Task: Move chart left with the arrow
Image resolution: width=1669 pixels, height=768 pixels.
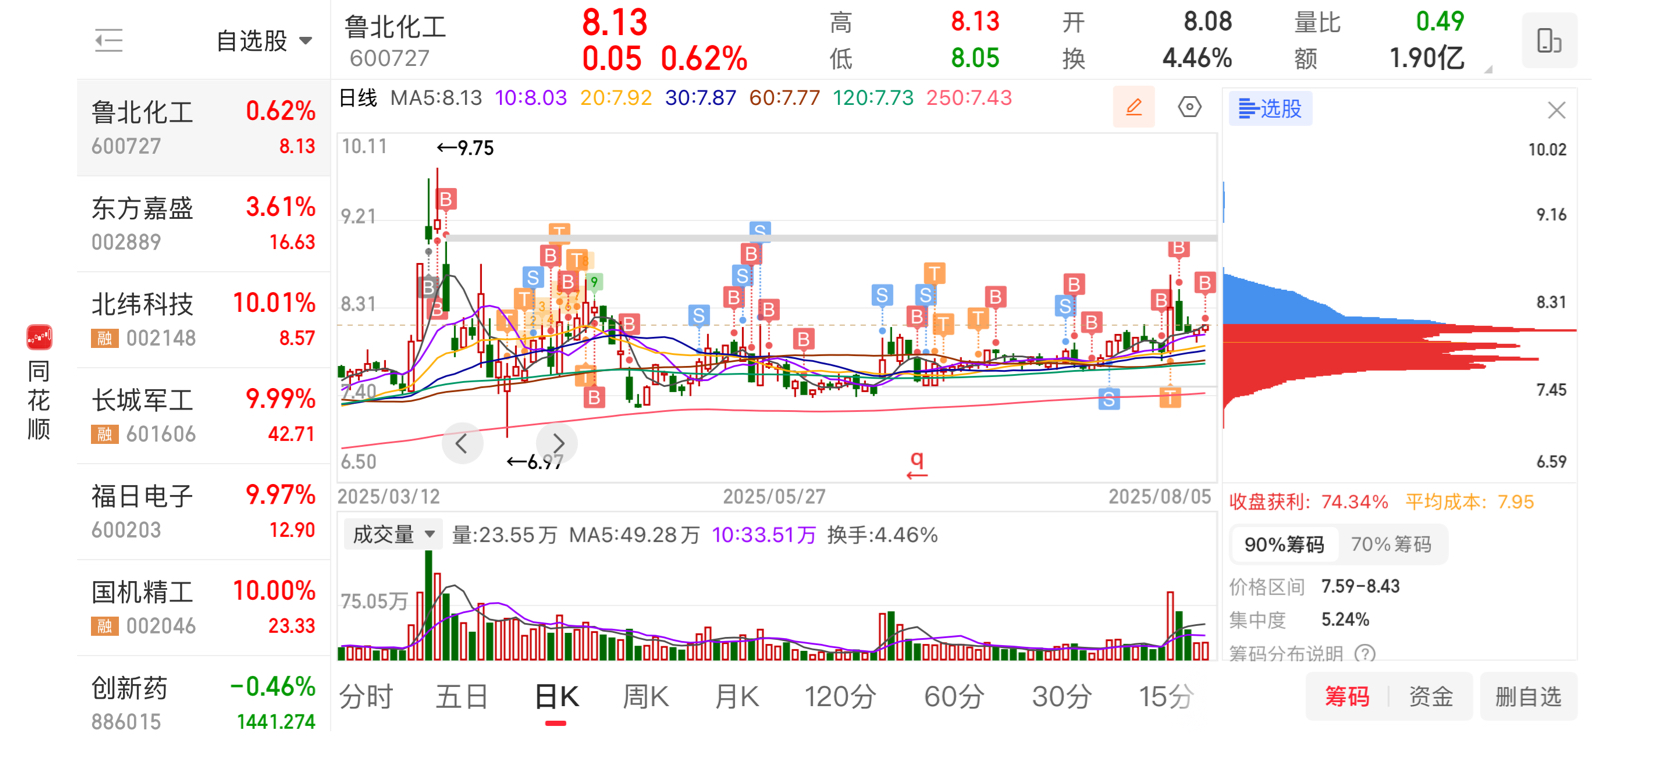Action: 461,443
